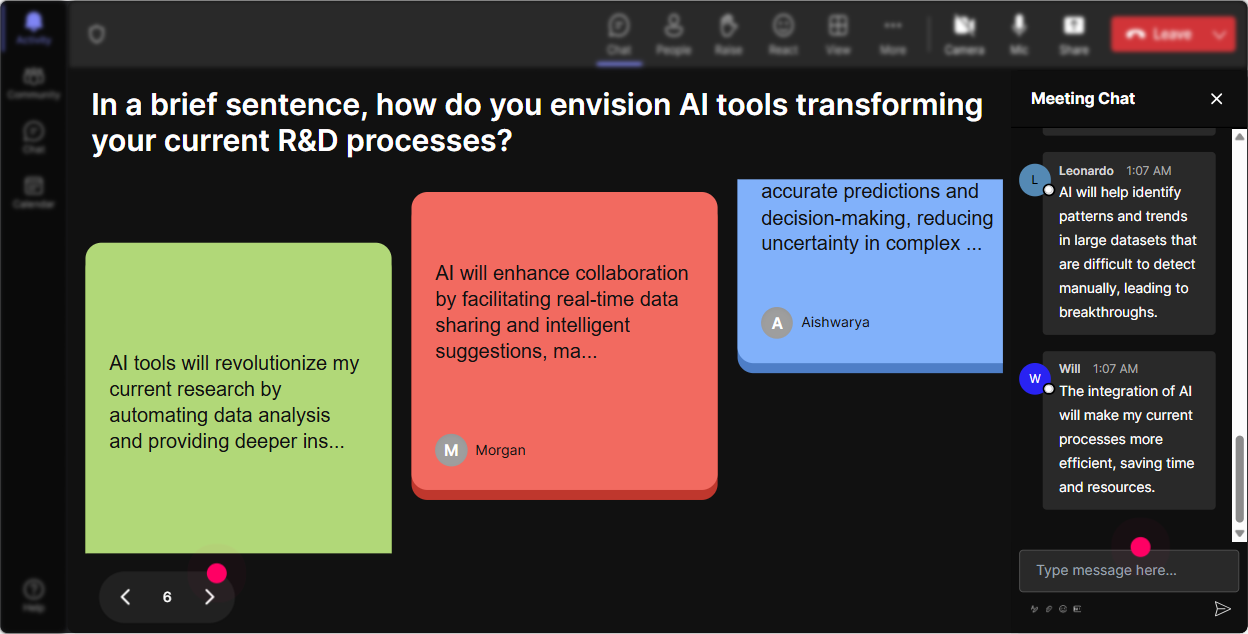Raise your hand in the meeting
This screenshot has height=634, width=1248.
pyautogui.click(x=728, y=34)
